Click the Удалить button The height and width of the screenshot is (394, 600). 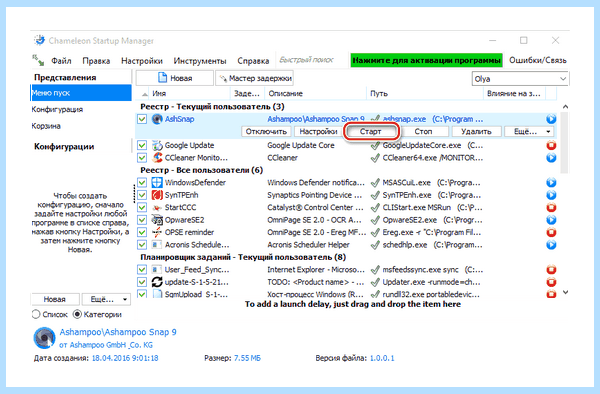coord(476,132)
